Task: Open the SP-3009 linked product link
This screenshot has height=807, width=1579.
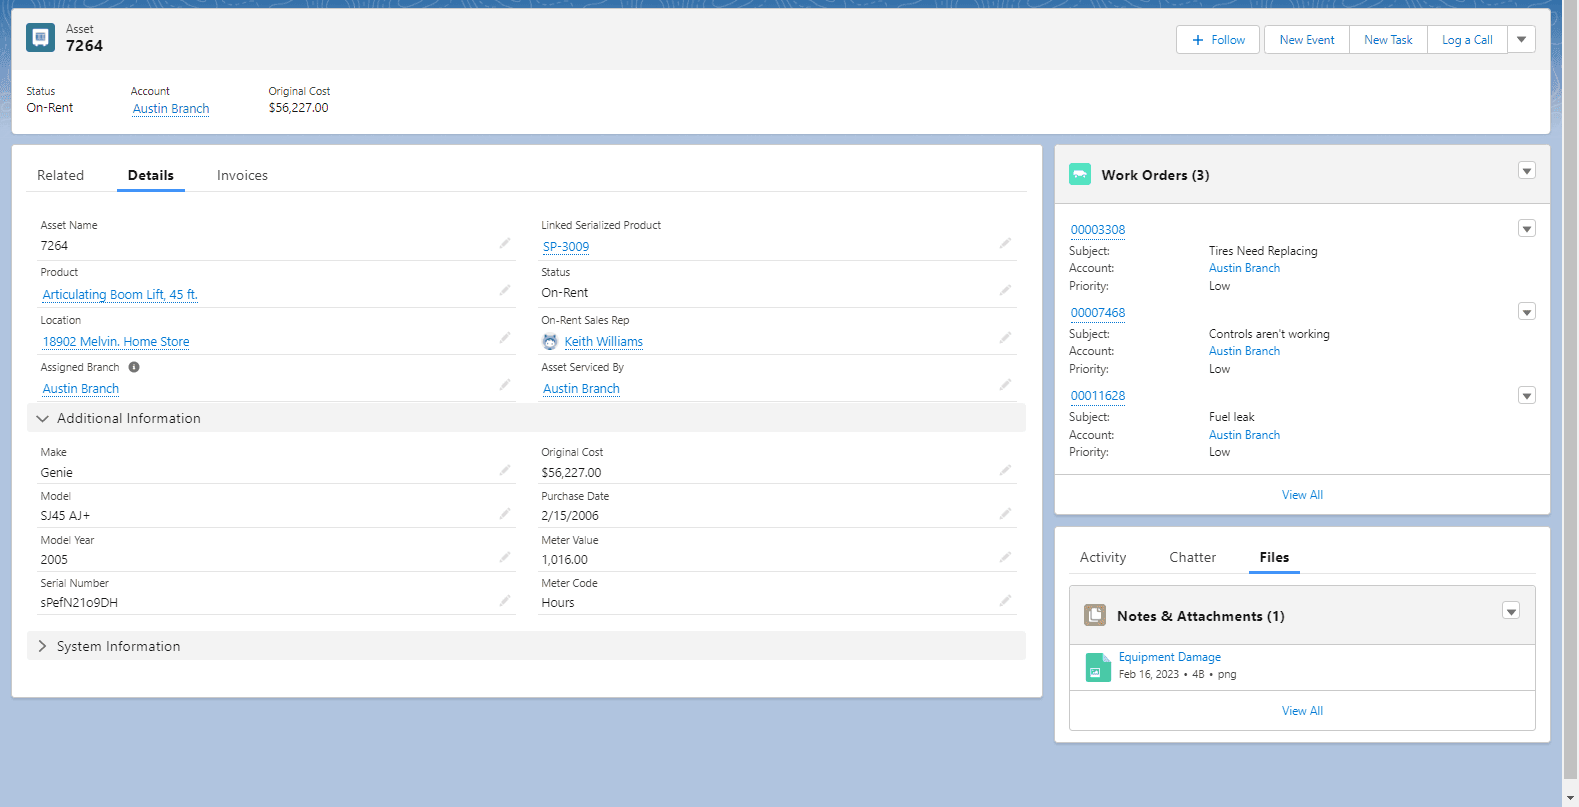Action: (566, 247)
